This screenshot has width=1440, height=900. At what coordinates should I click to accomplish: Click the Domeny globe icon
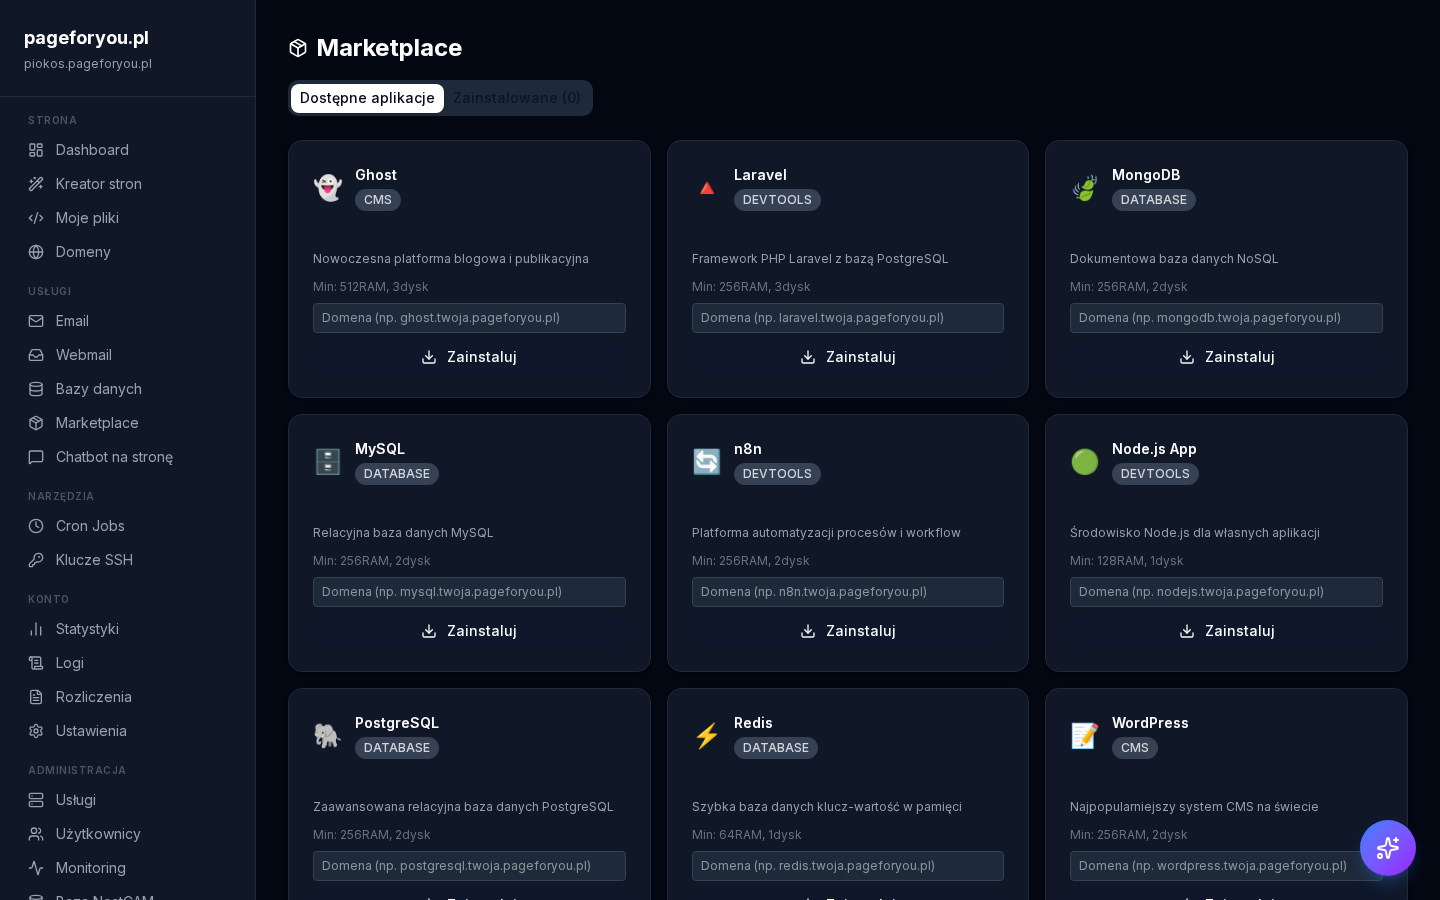36,252
